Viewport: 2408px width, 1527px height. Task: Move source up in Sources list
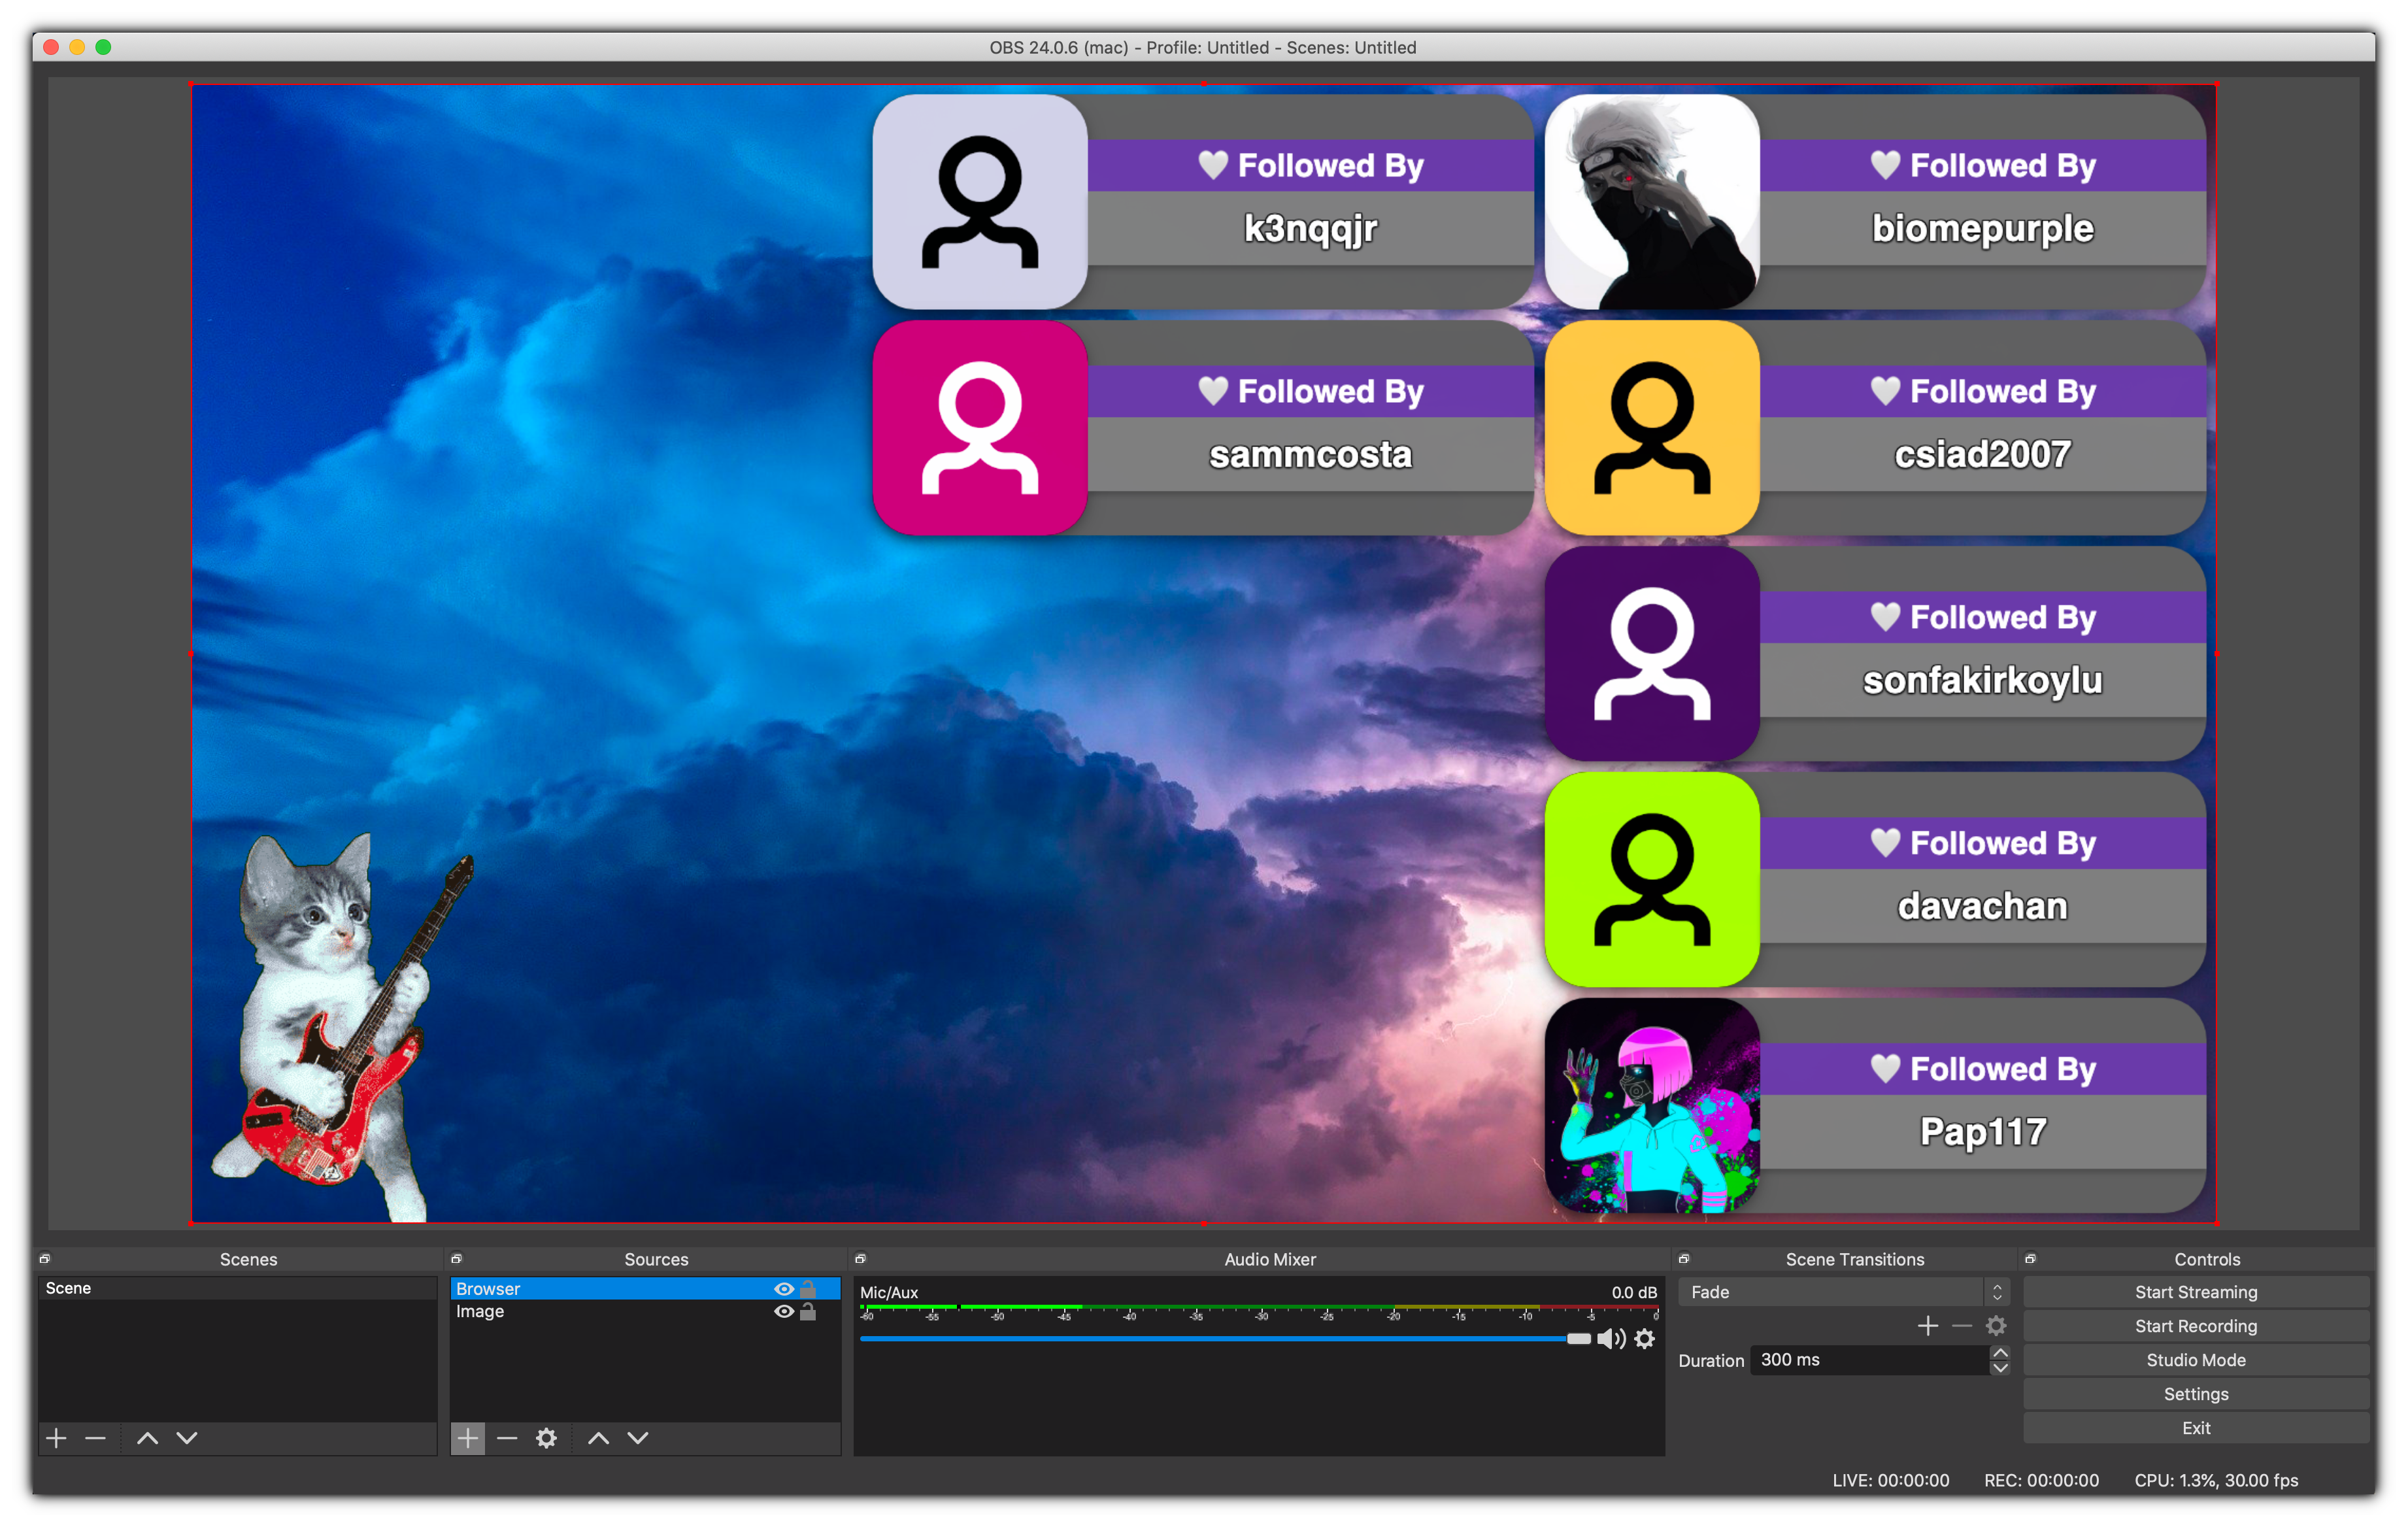[598, 1438]
